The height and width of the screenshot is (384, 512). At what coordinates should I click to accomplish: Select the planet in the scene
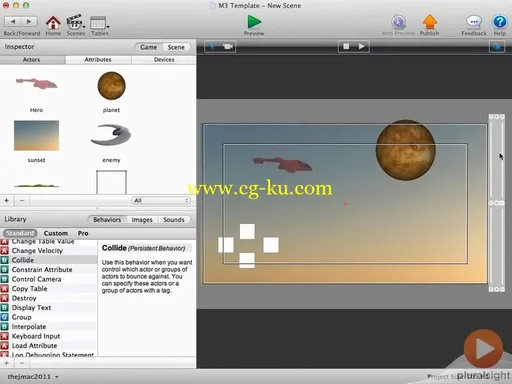pos(405,150)
